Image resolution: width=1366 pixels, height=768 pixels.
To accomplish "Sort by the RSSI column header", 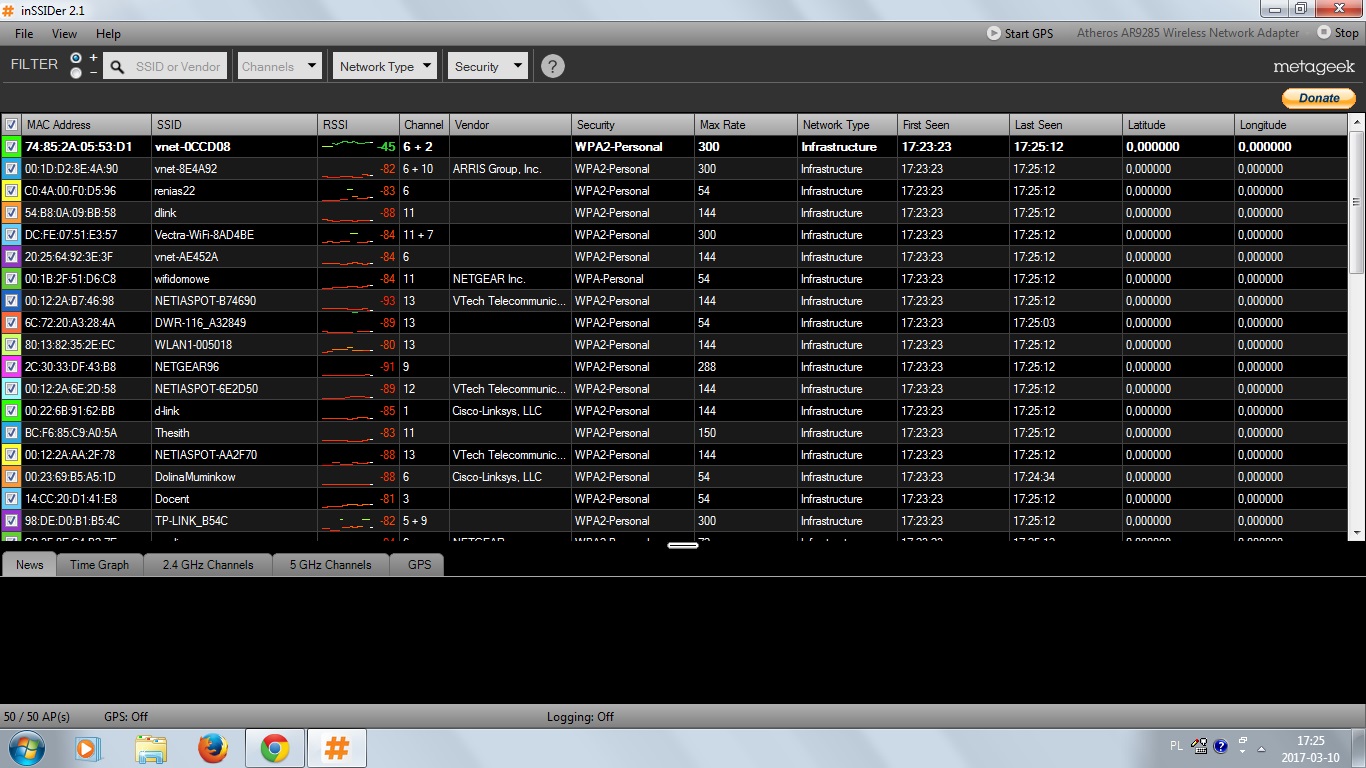I will (x=359, y=125).
